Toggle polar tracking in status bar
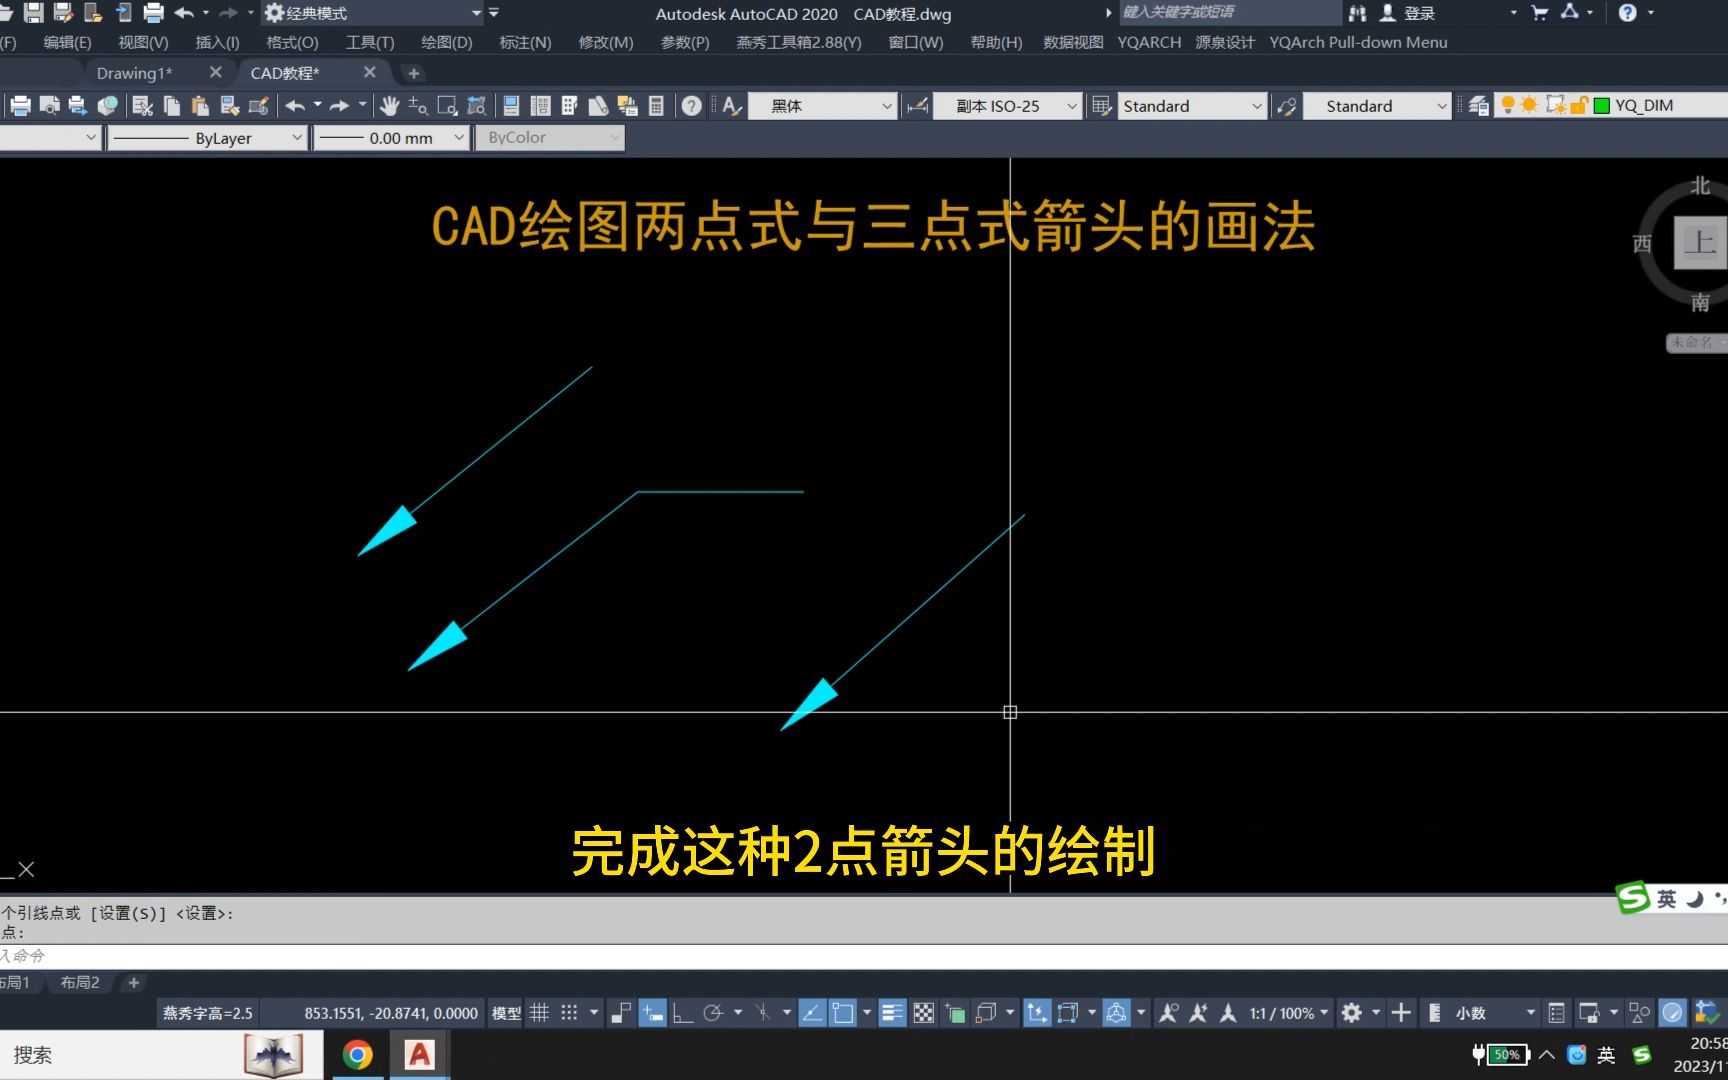Image resolution: width=1728 pixels, height=1080 pixels. click(713, 1013)
